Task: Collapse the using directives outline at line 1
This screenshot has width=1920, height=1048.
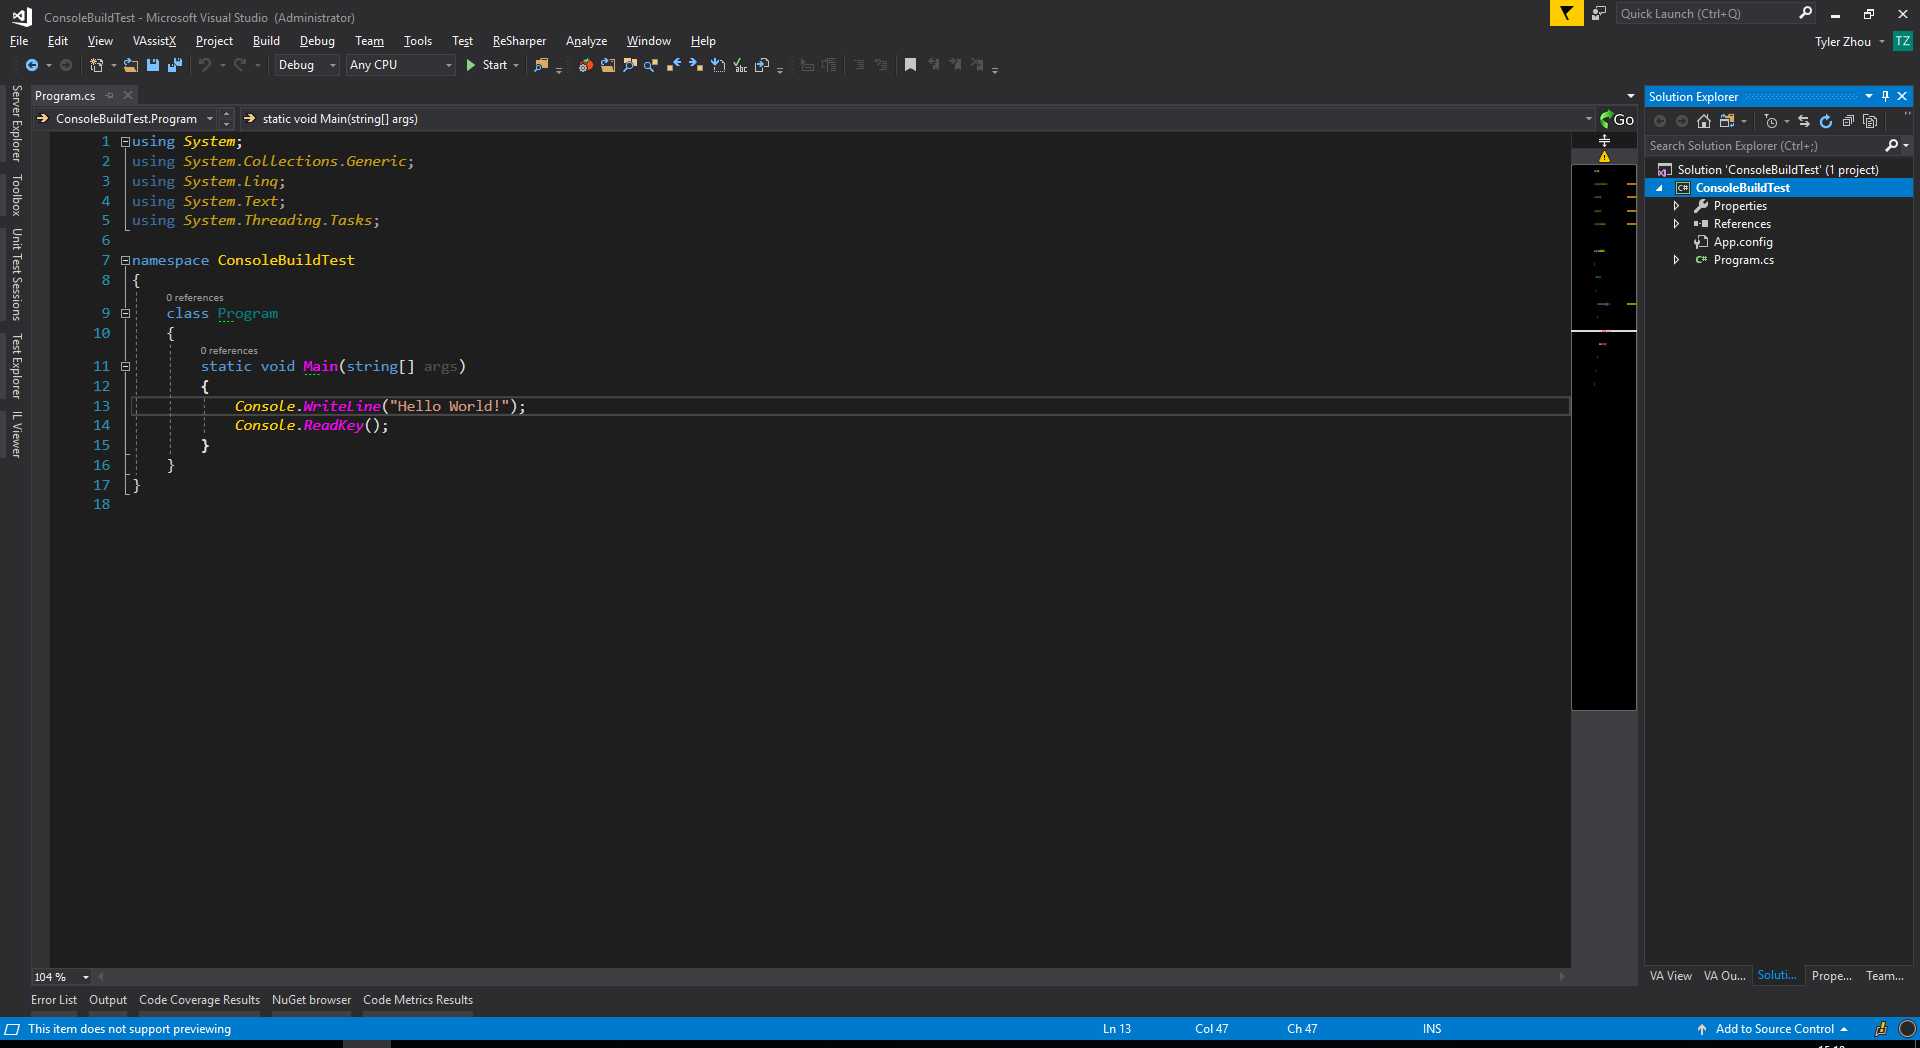Action: coord(126,142)
